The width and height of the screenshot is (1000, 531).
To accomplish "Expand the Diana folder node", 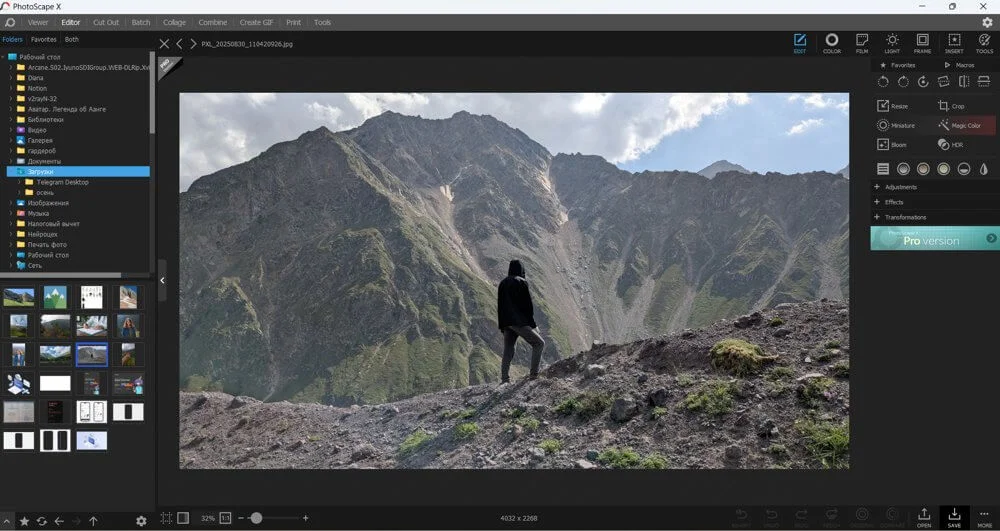I will pos(10,78).
